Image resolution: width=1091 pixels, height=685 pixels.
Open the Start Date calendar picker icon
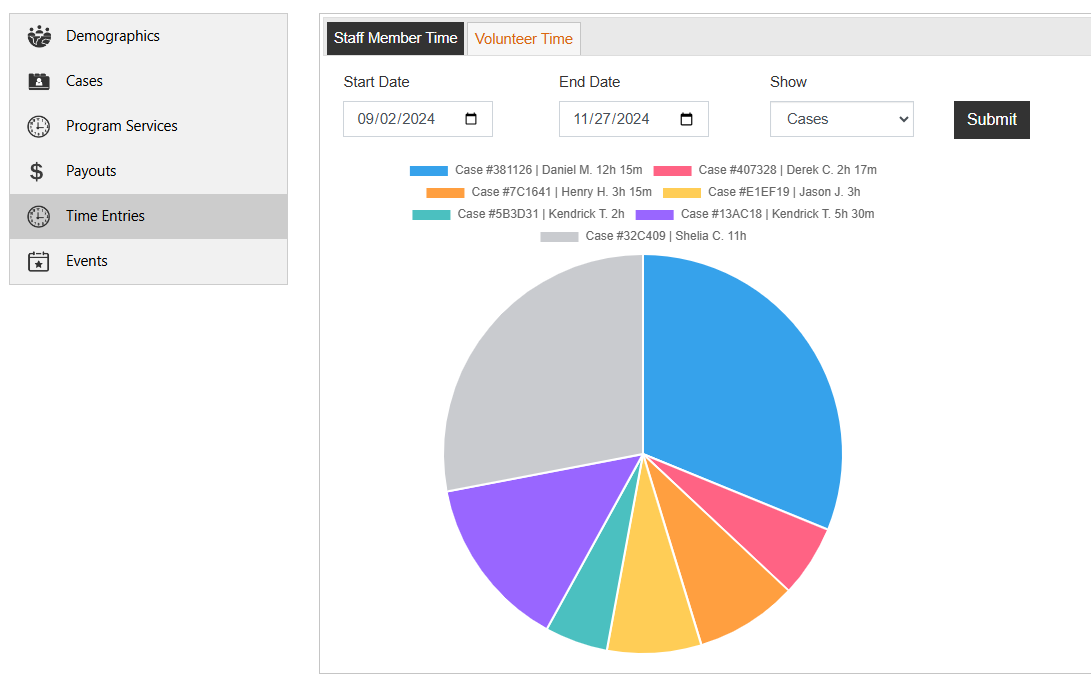coord(470,118)
